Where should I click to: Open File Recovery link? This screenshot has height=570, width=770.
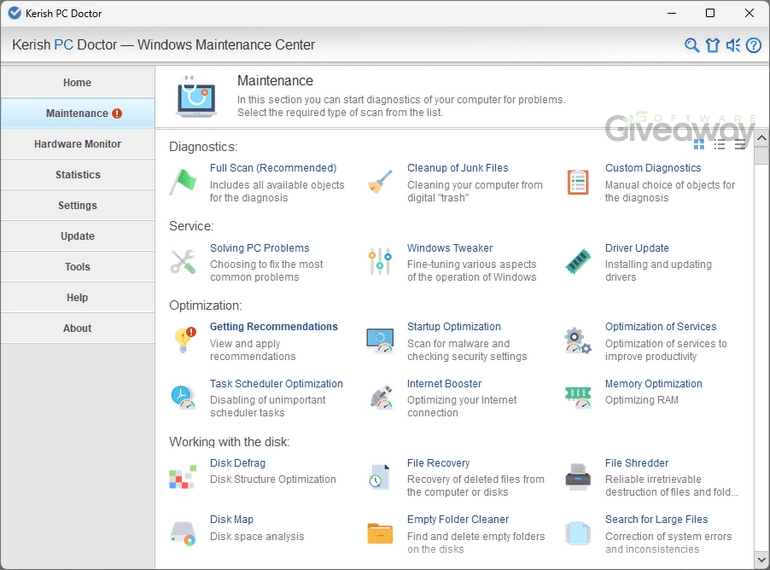438,463
